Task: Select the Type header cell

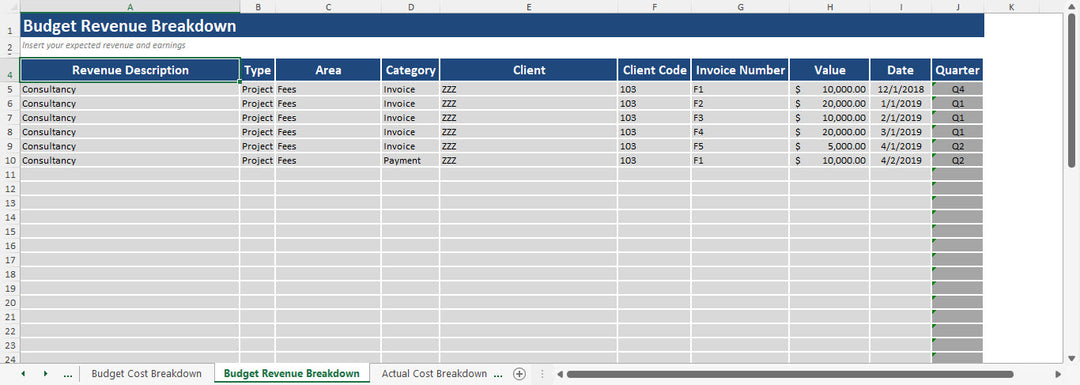Action: click(x=258, y=70)
